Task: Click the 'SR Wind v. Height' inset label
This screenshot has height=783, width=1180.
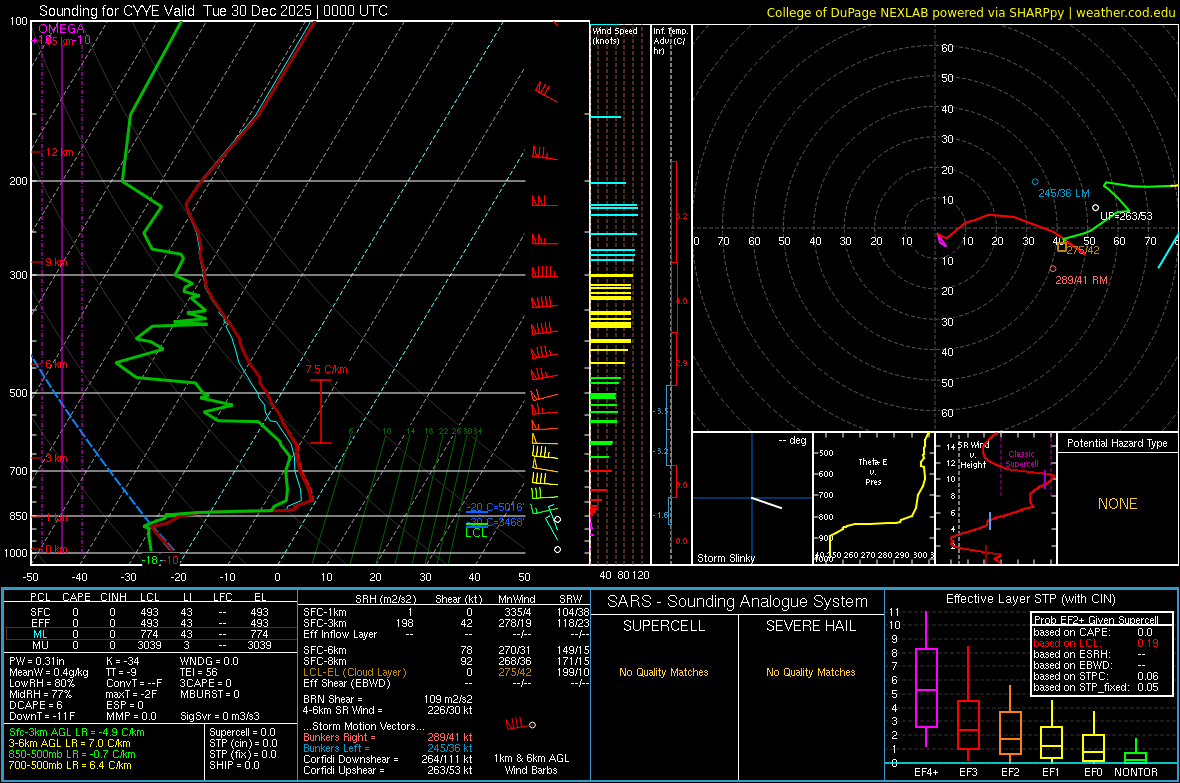Action: [973, 455]
